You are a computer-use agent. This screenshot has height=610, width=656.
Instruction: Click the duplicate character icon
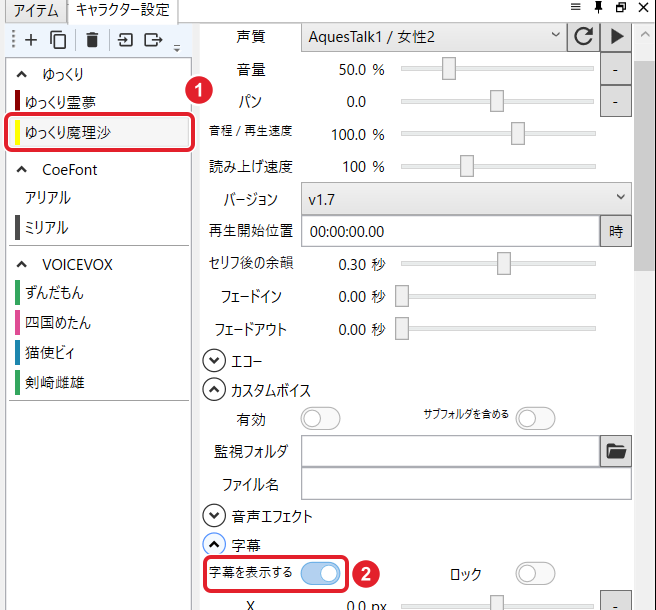click(x=58, y=40)
